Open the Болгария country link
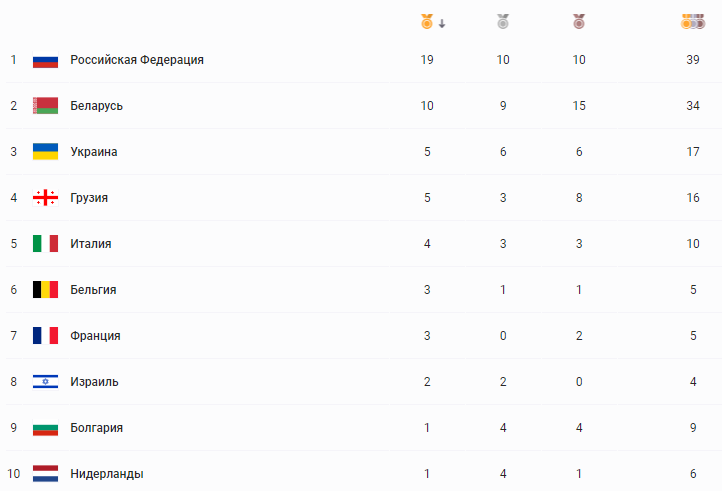This screenshot has height=491, width=722. [97, 428]
